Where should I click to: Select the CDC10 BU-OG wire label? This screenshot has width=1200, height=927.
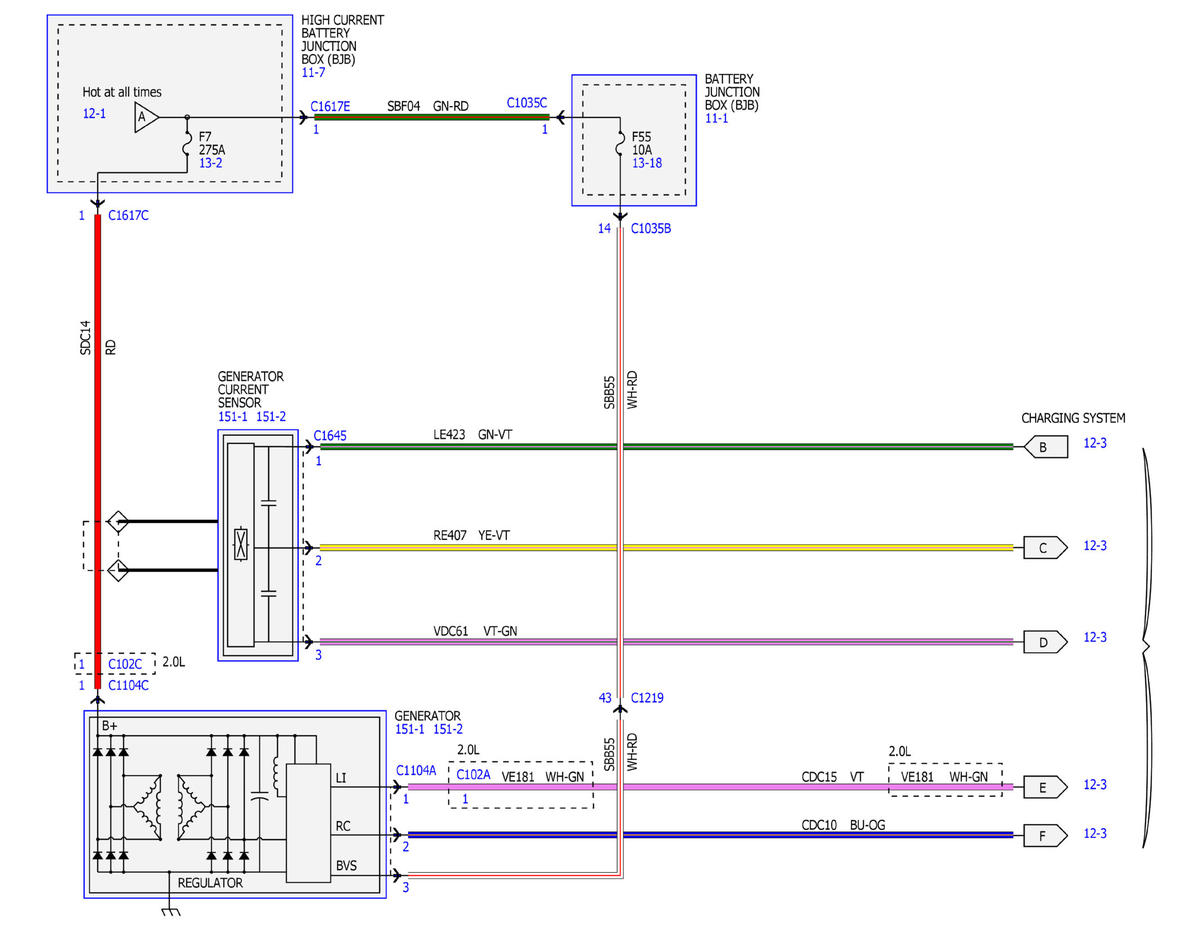tap(843, 825)
